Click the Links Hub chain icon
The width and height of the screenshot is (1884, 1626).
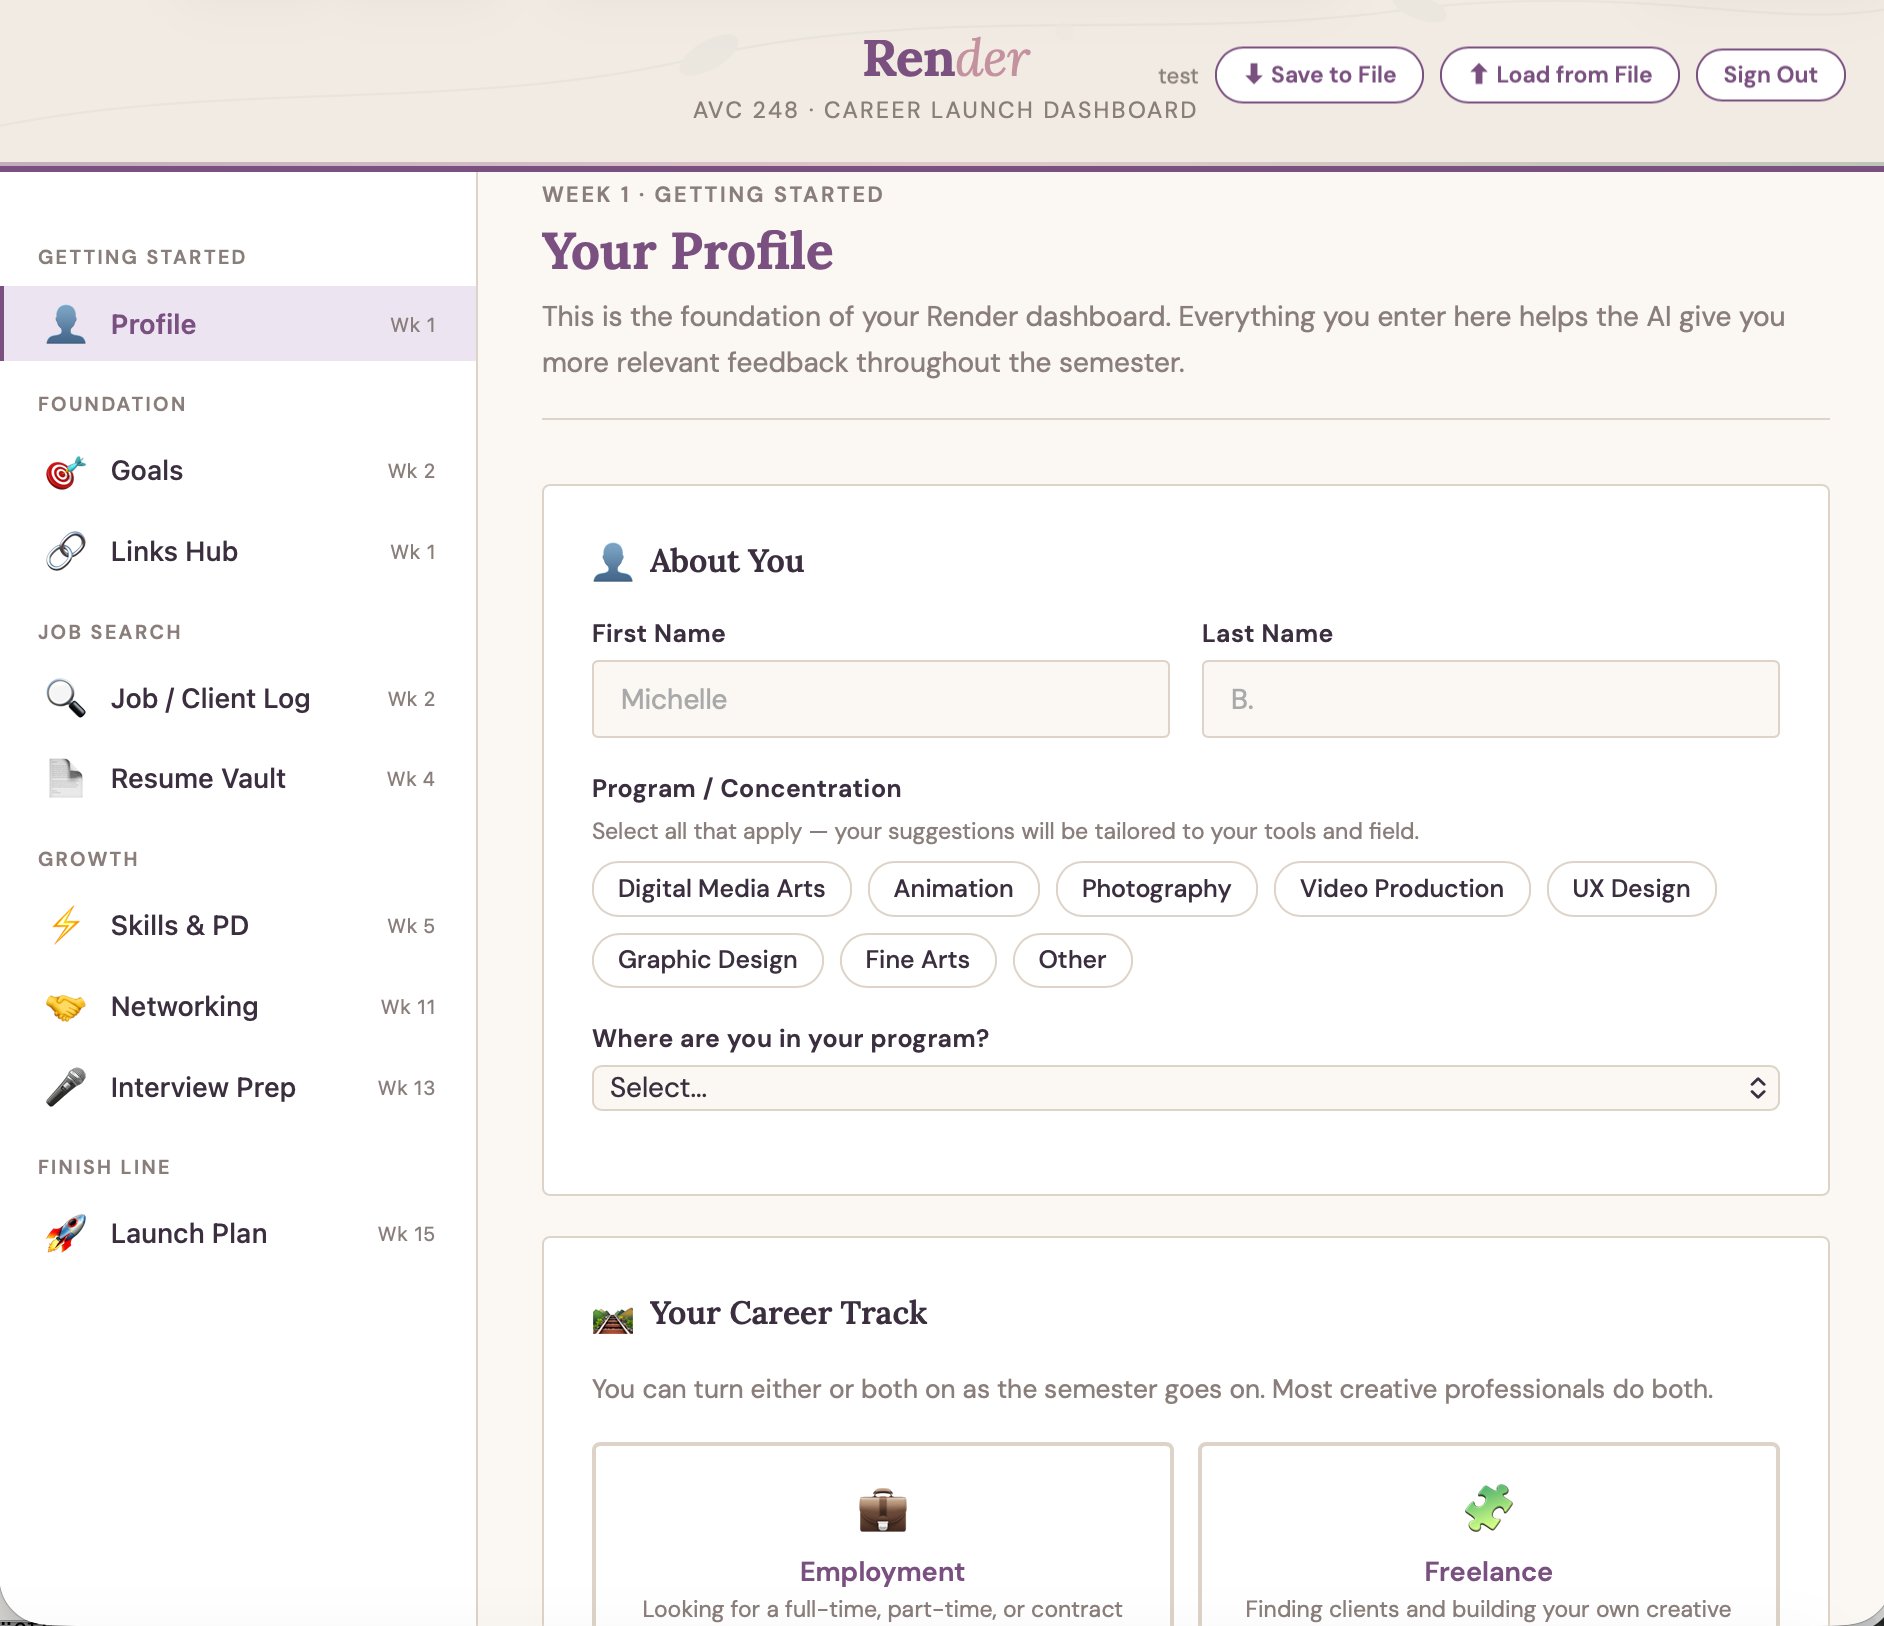(x=66, y=552)
